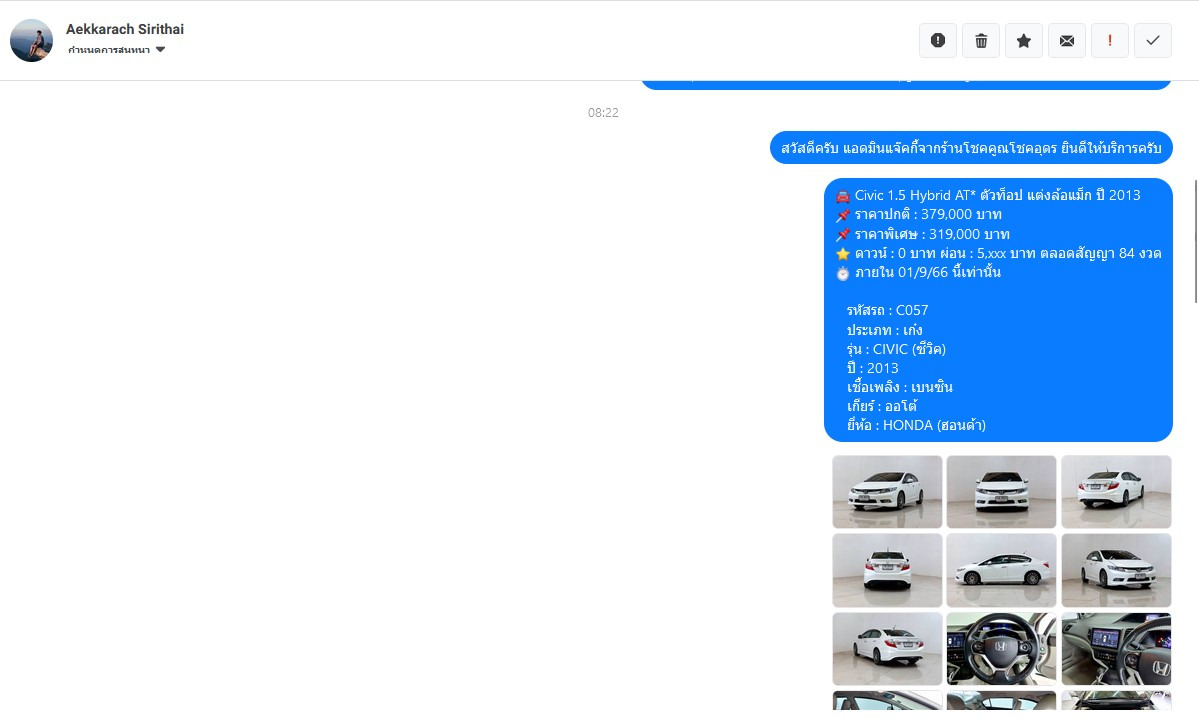Open second car photo, front view
Image resolution: width=1199 pixels, height=719 pixels.
pos(1001,492)
